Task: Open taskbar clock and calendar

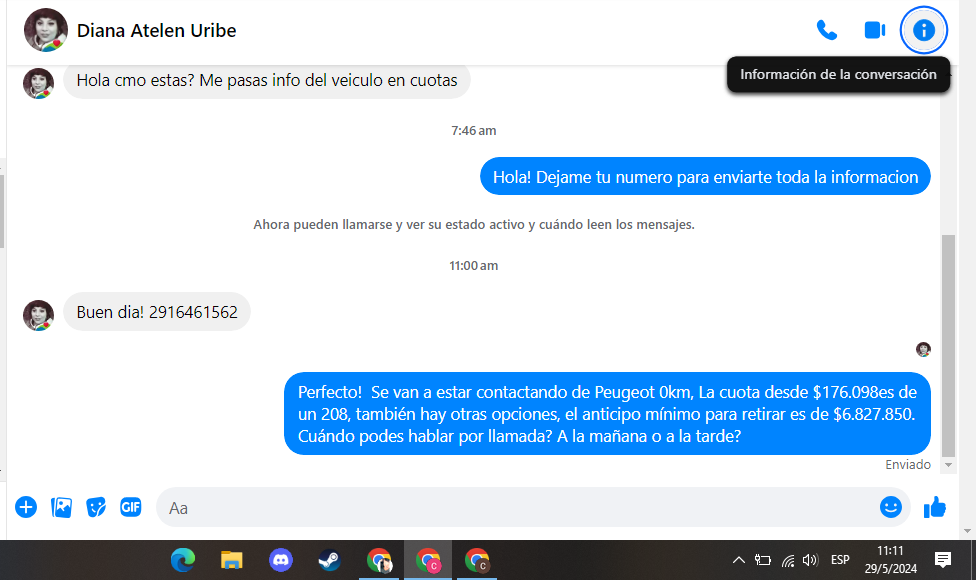Action: tap(890, 560)
